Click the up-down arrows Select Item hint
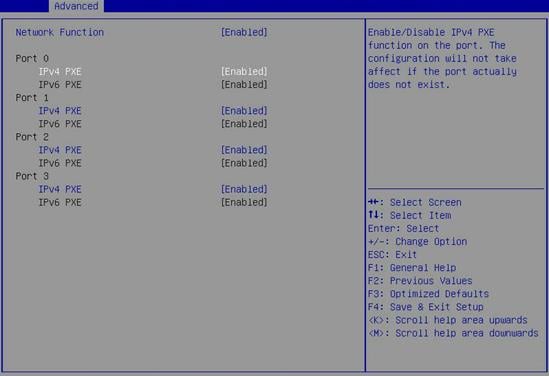The image size is (549, 376). pyautogui.click(x=410, y=215)
